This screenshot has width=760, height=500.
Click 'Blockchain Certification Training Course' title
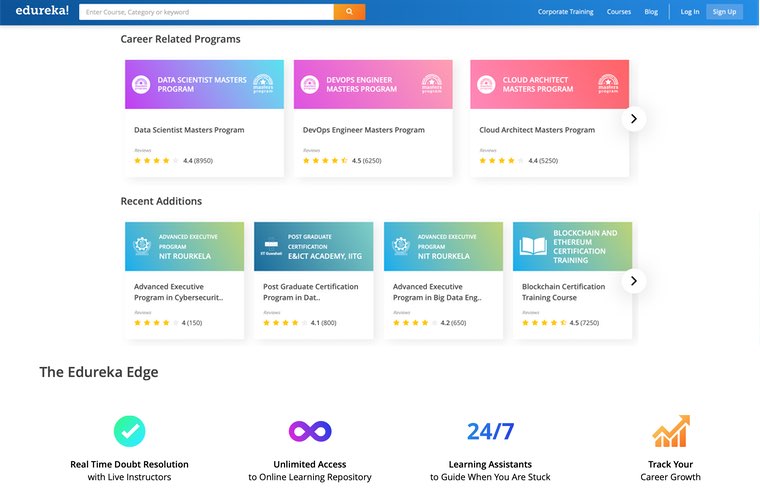point(563,292)
